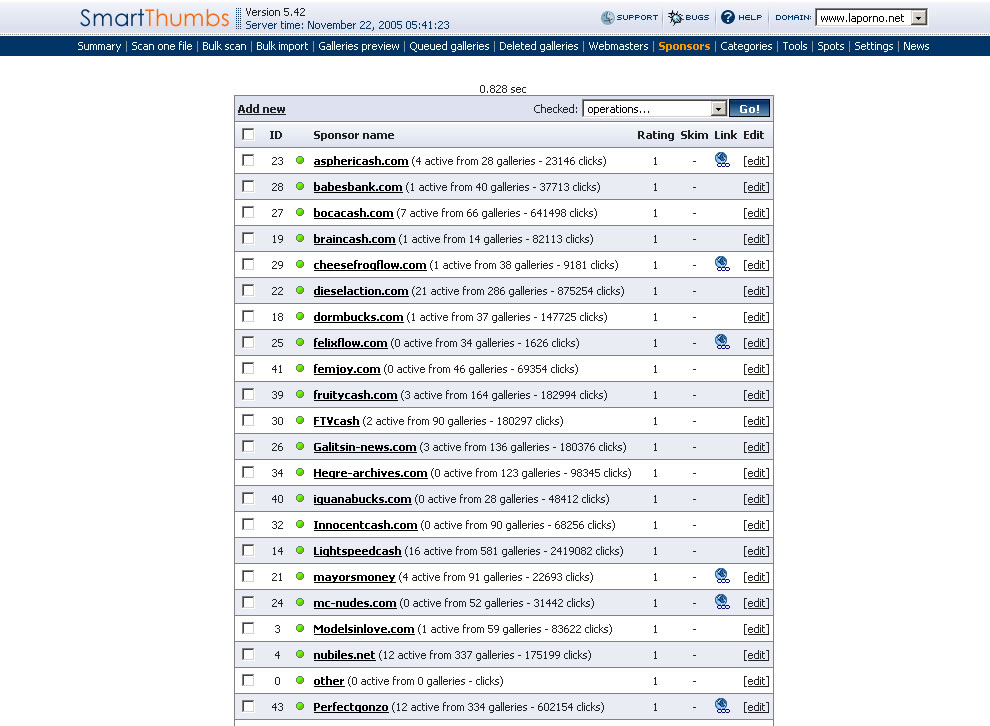This screenshot has height=726, width=990.
Task: Go to Bulk scan page
Action: tap(224, 46)
